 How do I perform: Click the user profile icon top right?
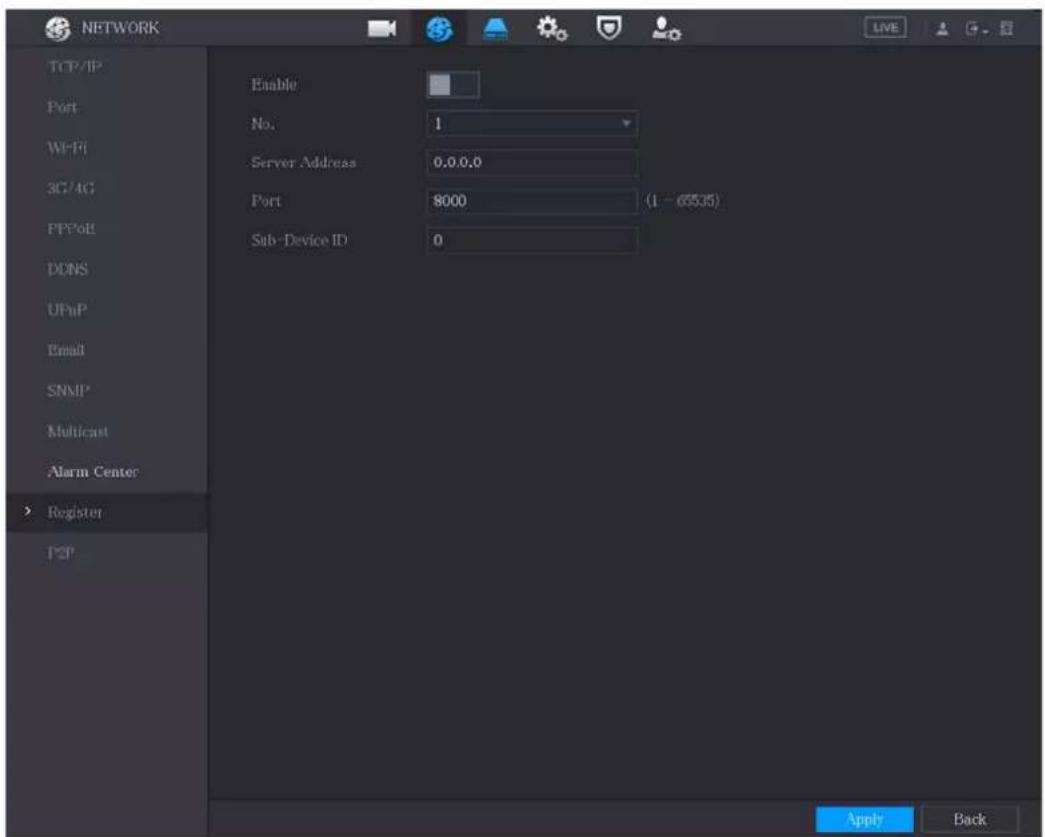coord(942,29)
